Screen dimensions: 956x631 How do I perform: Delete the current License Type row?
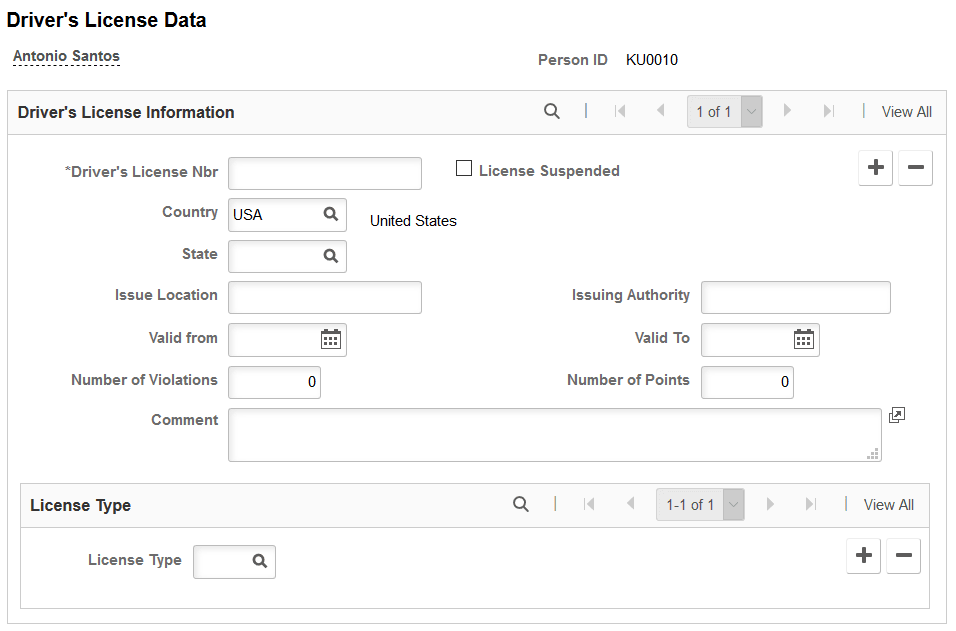click(903, 555)
